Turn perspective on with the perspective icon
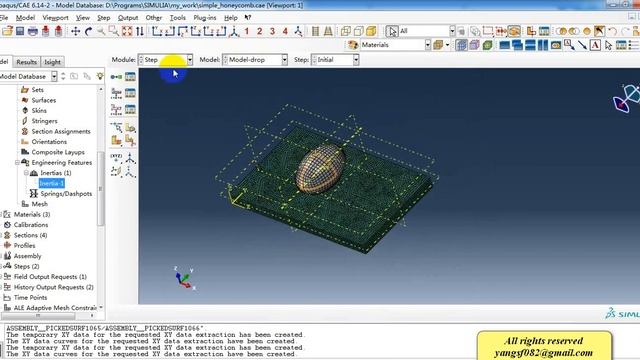 click(x=328, y=31)
